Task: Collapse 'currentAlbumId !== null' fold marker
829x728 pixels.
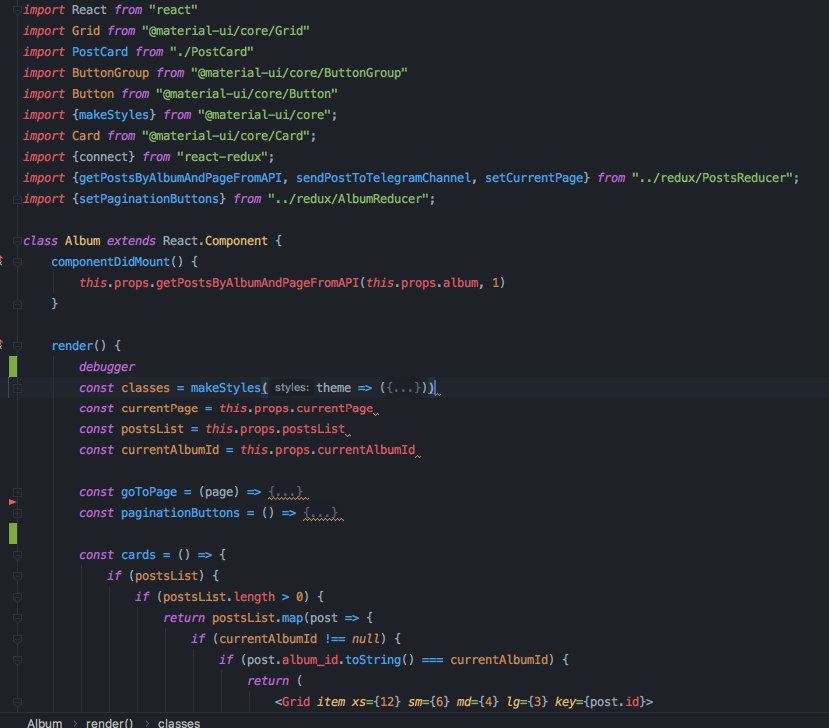Action: click(x=17, y=639)
